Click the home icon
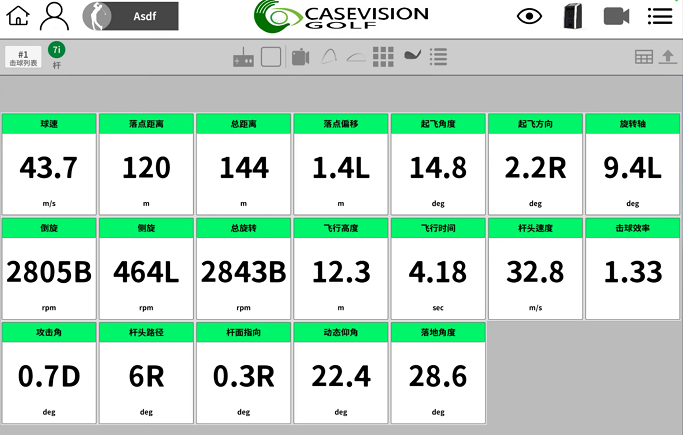Viewport: 683px width, 435px height. (19, 16)
